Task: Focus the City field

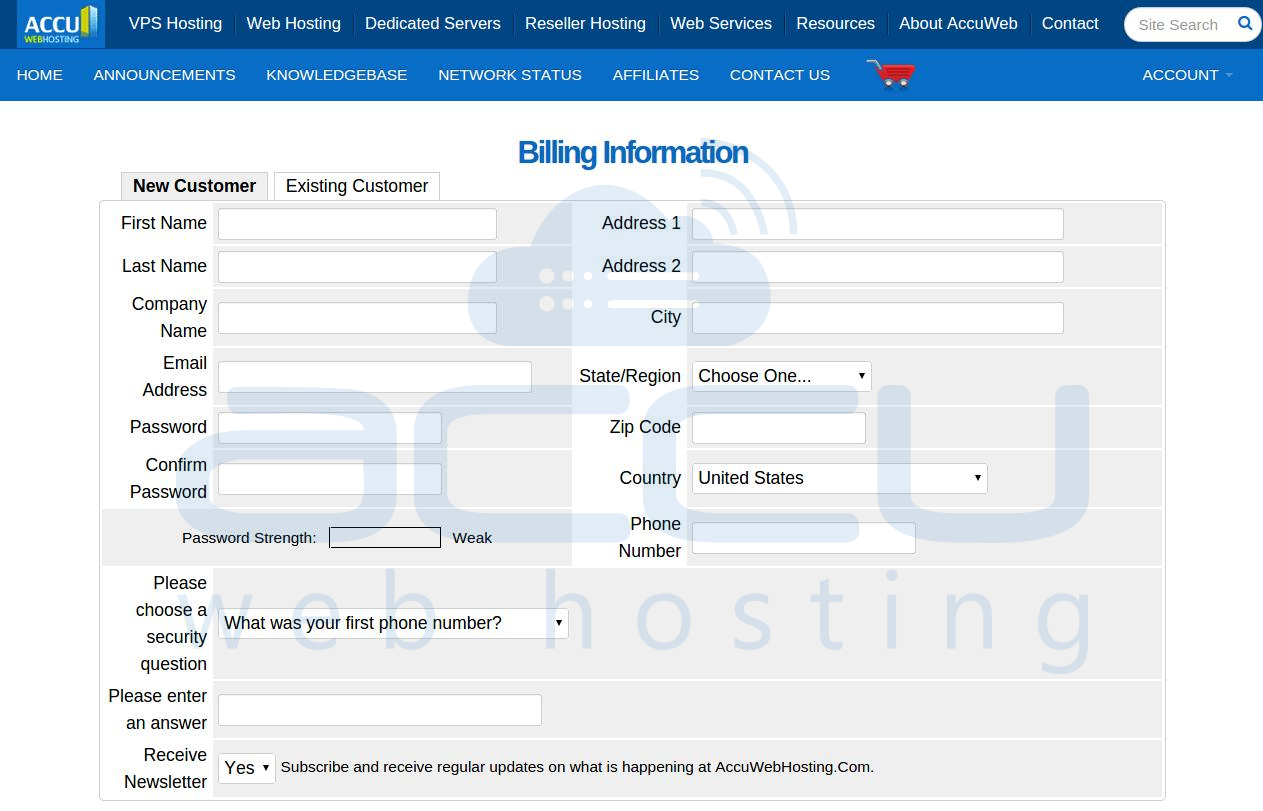Action: [878, 318]
